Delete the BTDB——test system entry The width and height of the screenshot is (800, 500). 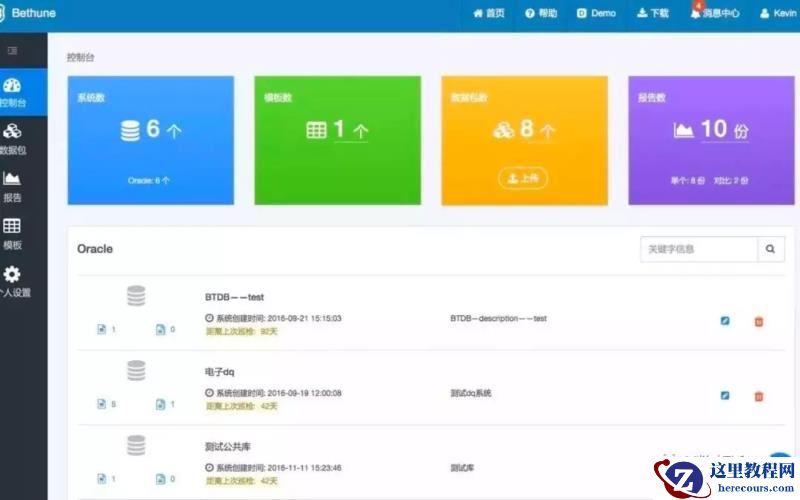tap(759, 321)
